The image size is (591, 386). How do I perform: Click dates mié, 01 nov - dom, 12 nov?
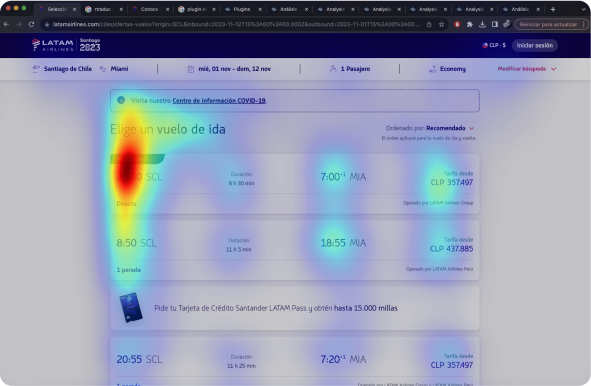(234, 69)
